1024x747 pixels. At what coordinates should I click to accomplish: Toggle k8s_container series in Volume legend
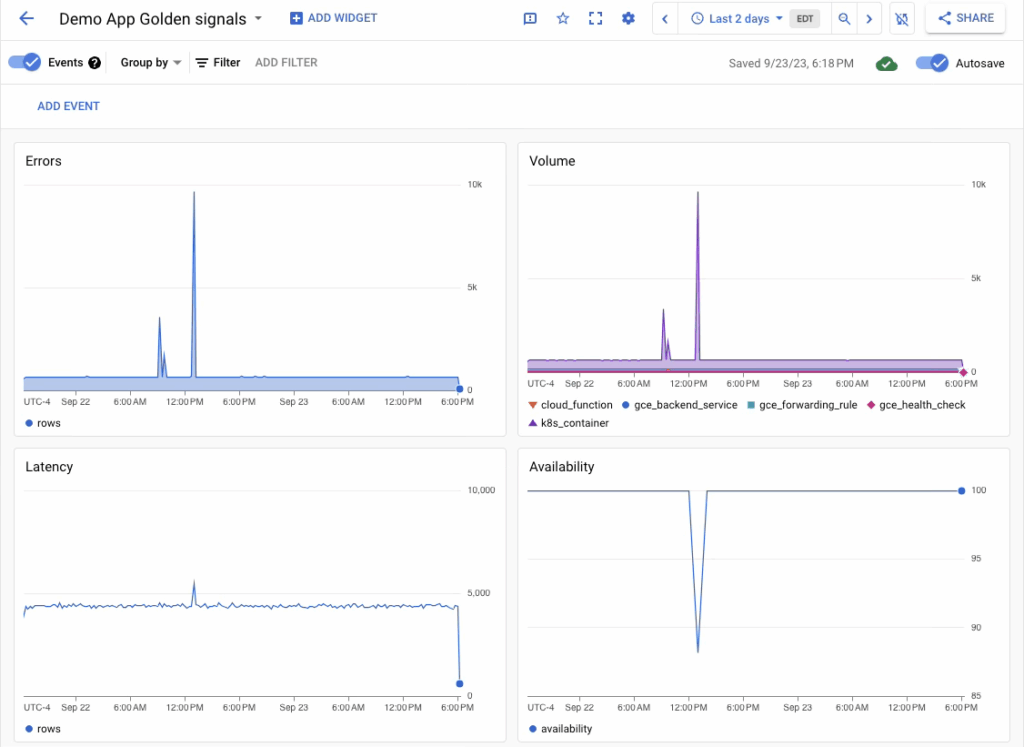click(x=568, y=423)
